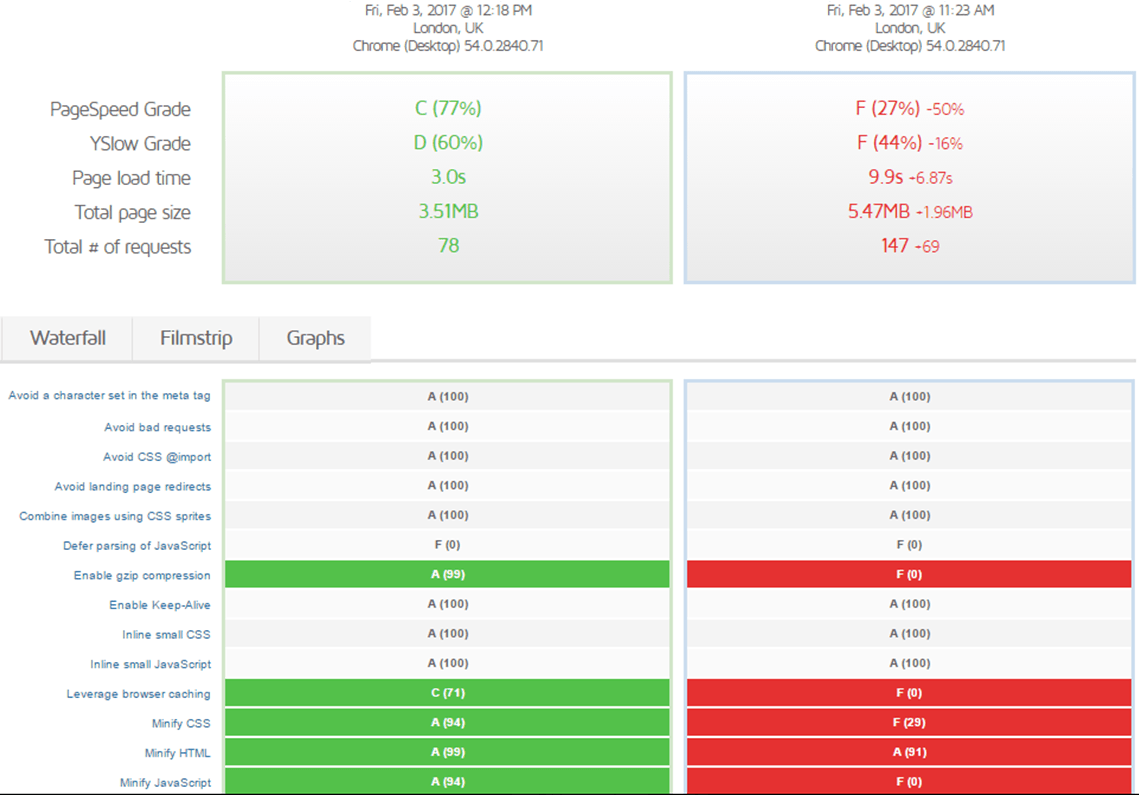Select the 'D (60%)' YSlow grade
Image resolution: width=1139 pixels, height=797 pixels.
coord(448,142)
